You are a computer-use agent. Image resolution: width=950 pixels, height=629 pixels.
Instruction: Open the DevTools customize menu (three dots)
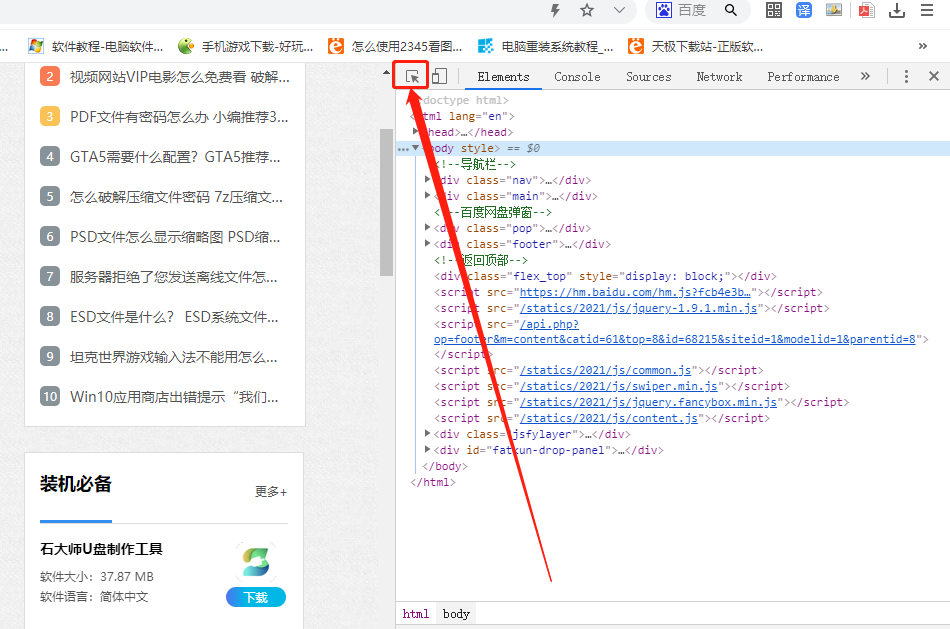[x=906, y=75]
